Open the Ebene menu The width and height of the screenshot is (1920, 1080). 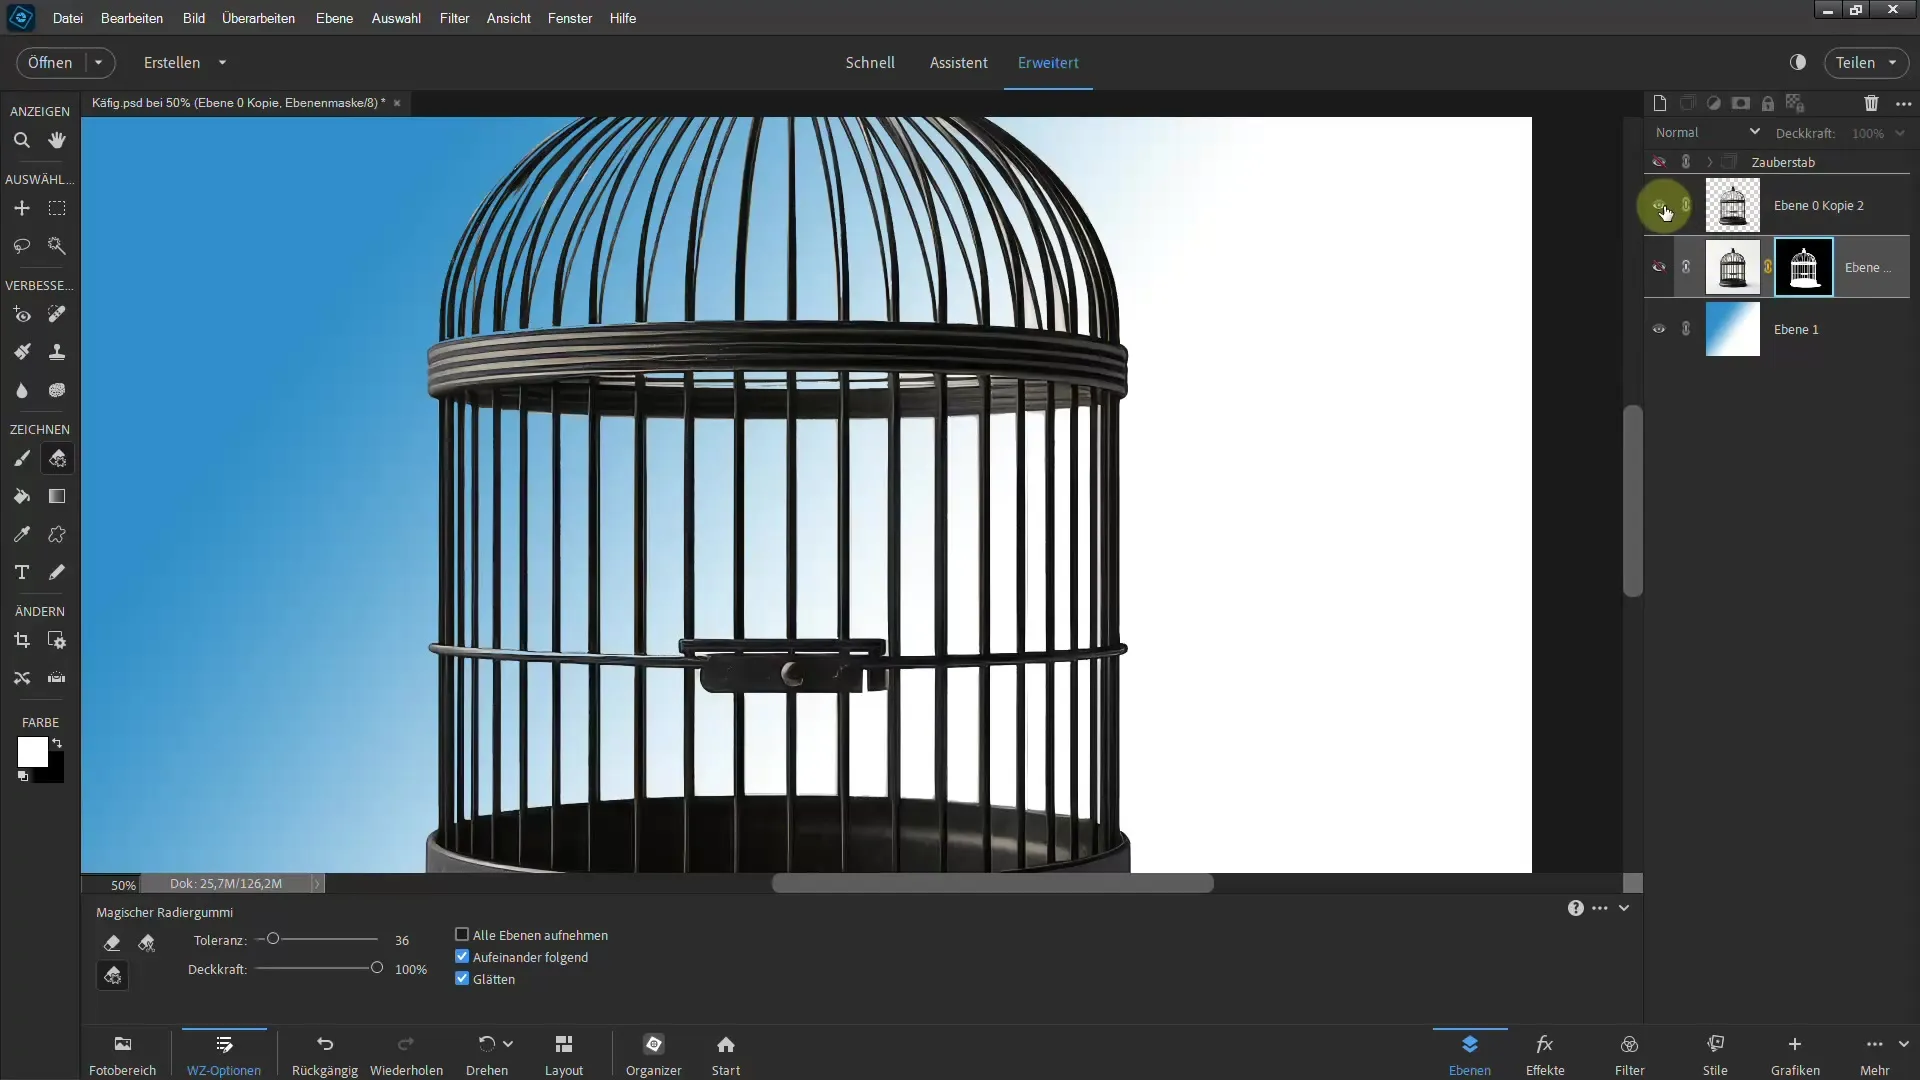click(x=334, y=18)
